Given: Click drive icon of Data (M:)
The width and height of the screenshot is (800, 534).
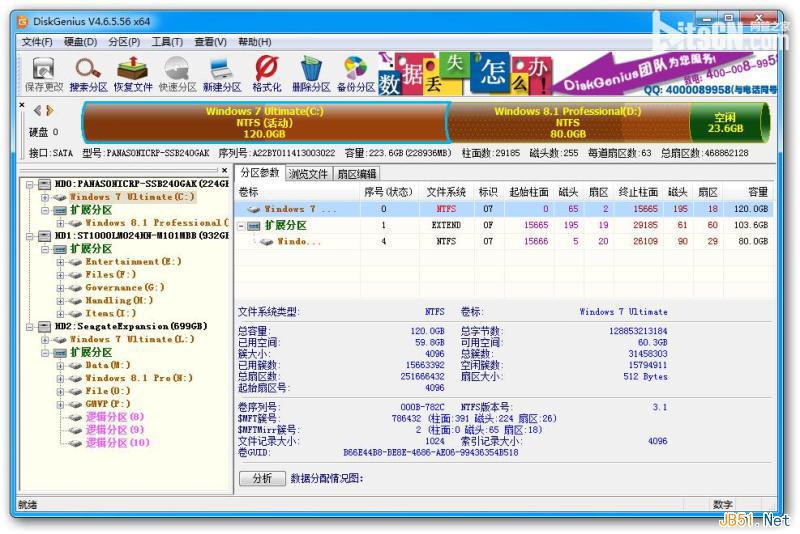Looking at the screenshot, I should pyautogui.click(x=76, y=365).
